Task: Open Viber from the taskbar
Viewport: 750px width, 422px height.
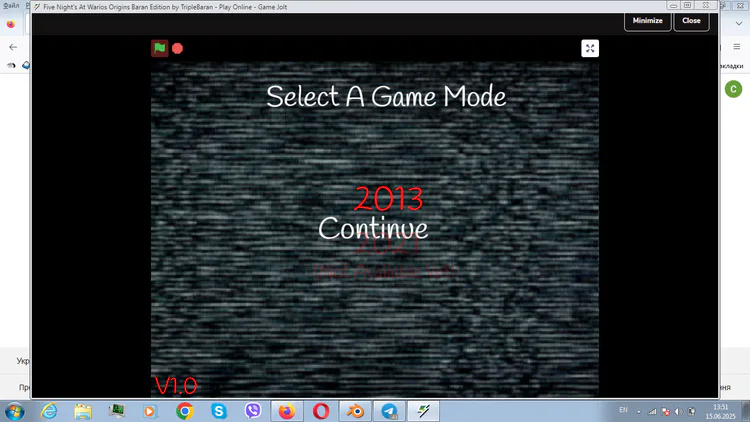Action: 253,411
